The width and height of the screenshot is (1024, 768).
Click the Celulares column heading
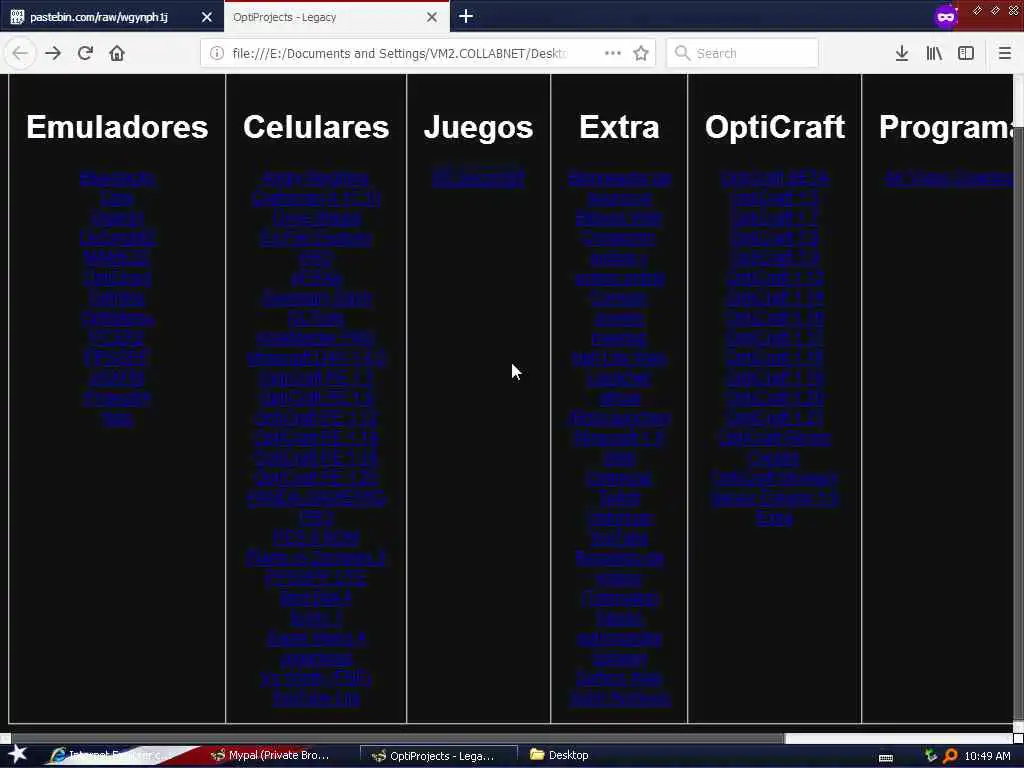pyautogui.click(x=316, y=127)
